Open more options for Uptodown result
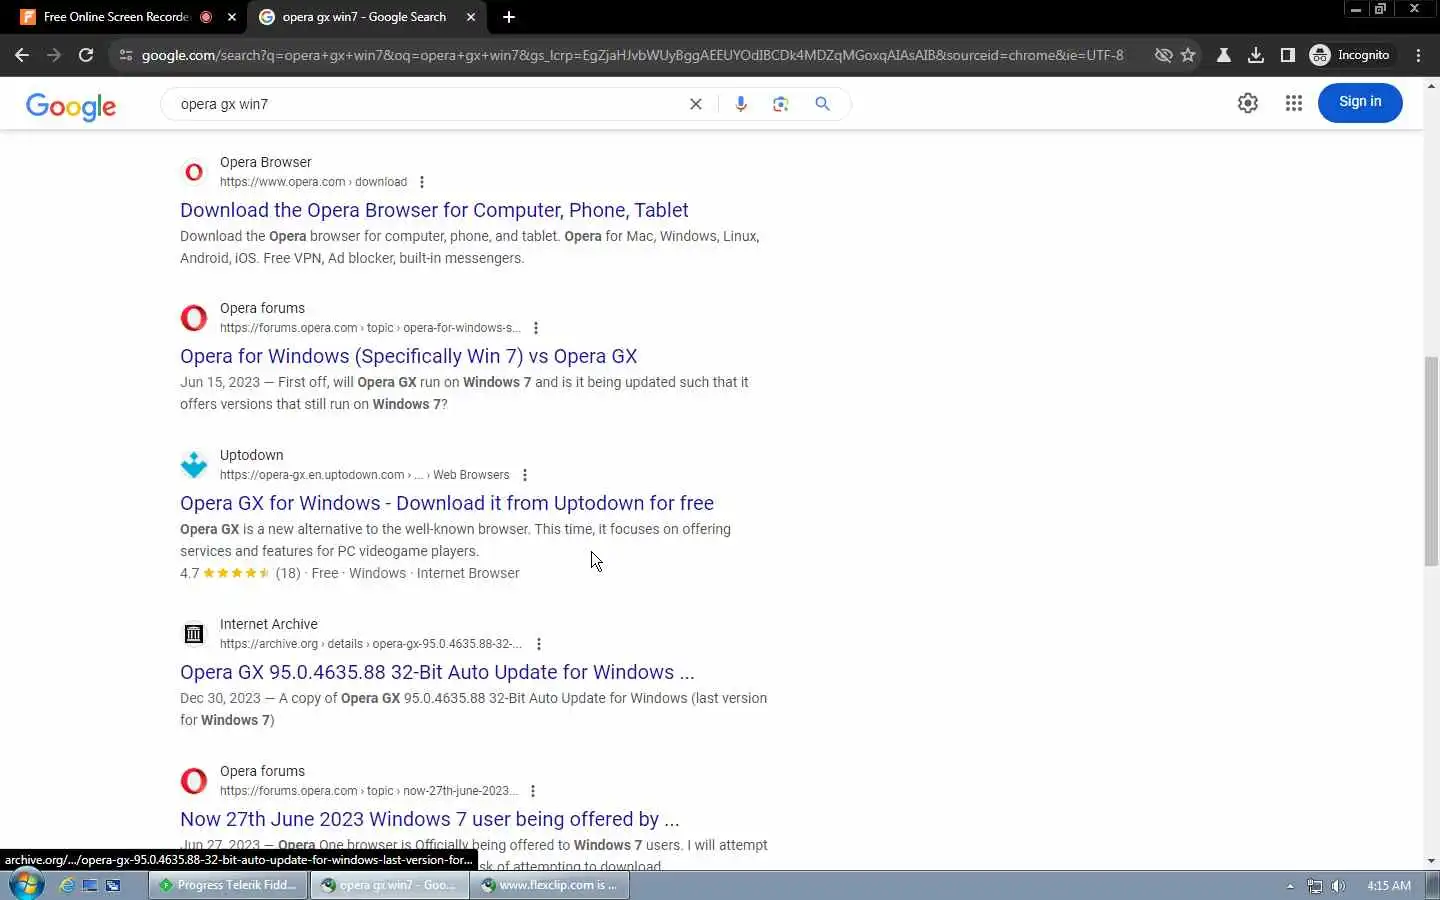1440x900 pixels. pyautogui.click(x=525, y=475)
